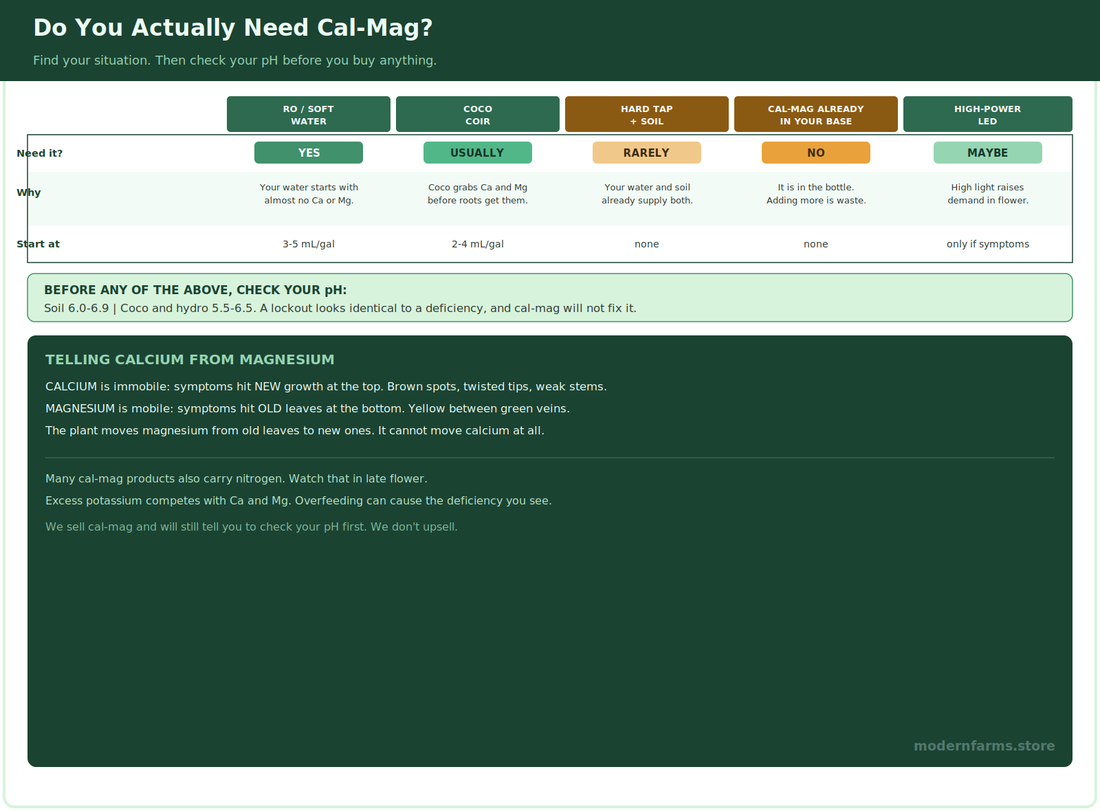This screenshot has height=811, width=1100.
Task: Click the RO / SOFT WATER column header
Action: 309,114
